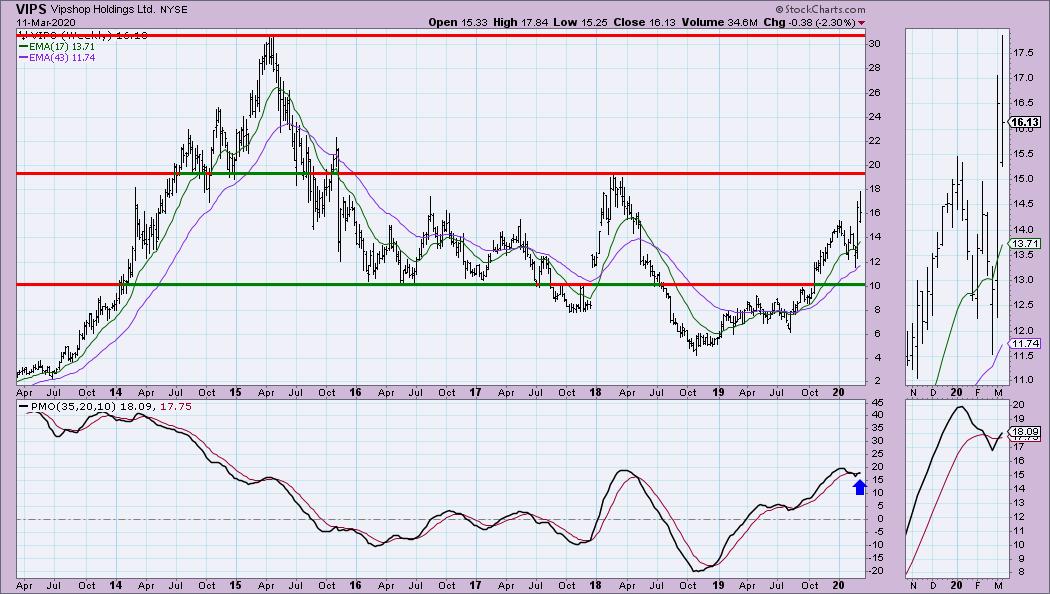Screen dimensions: 1050x594
Task: Click the 22 price axis label
Action: coord(875,141)
